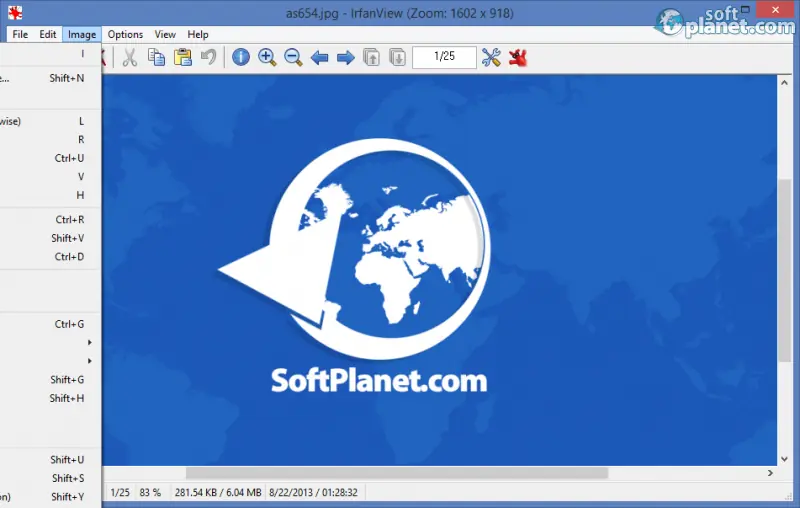Click the red IrfanView About mascot icon

tap(518, 57)
